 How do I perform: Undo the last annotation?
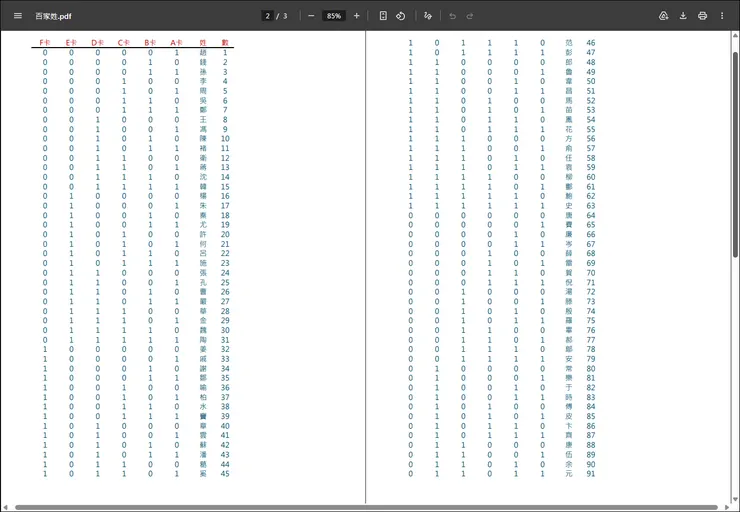[453, 16]
